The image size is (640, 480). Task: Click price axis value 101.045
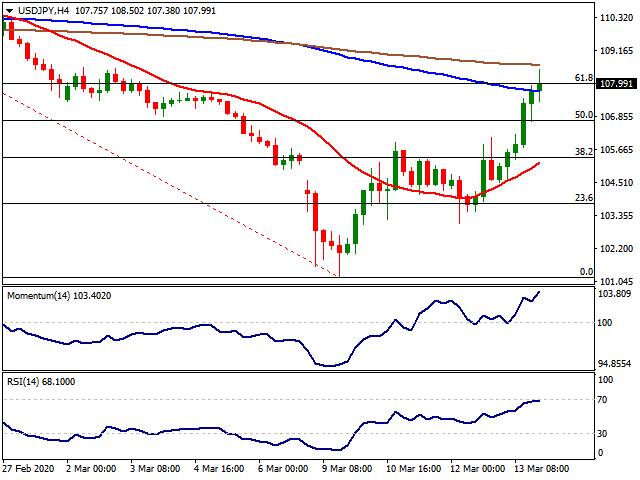tap(616, 281)
